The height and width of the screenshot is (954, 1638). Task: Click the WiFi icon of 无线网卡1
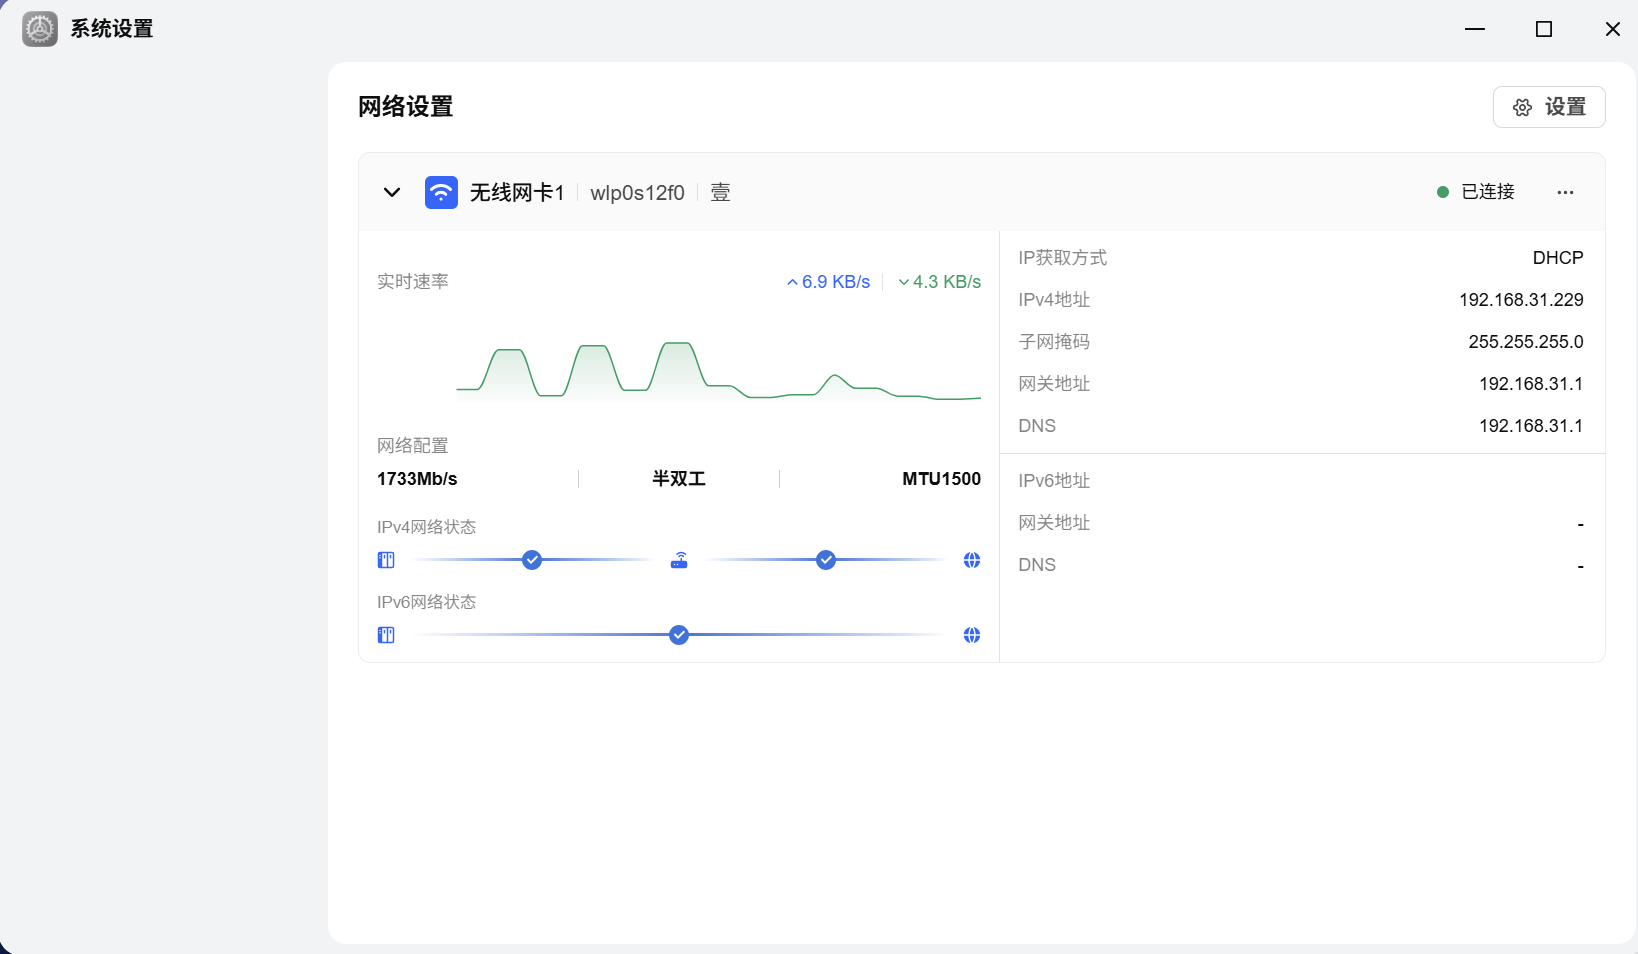(441, 192)
